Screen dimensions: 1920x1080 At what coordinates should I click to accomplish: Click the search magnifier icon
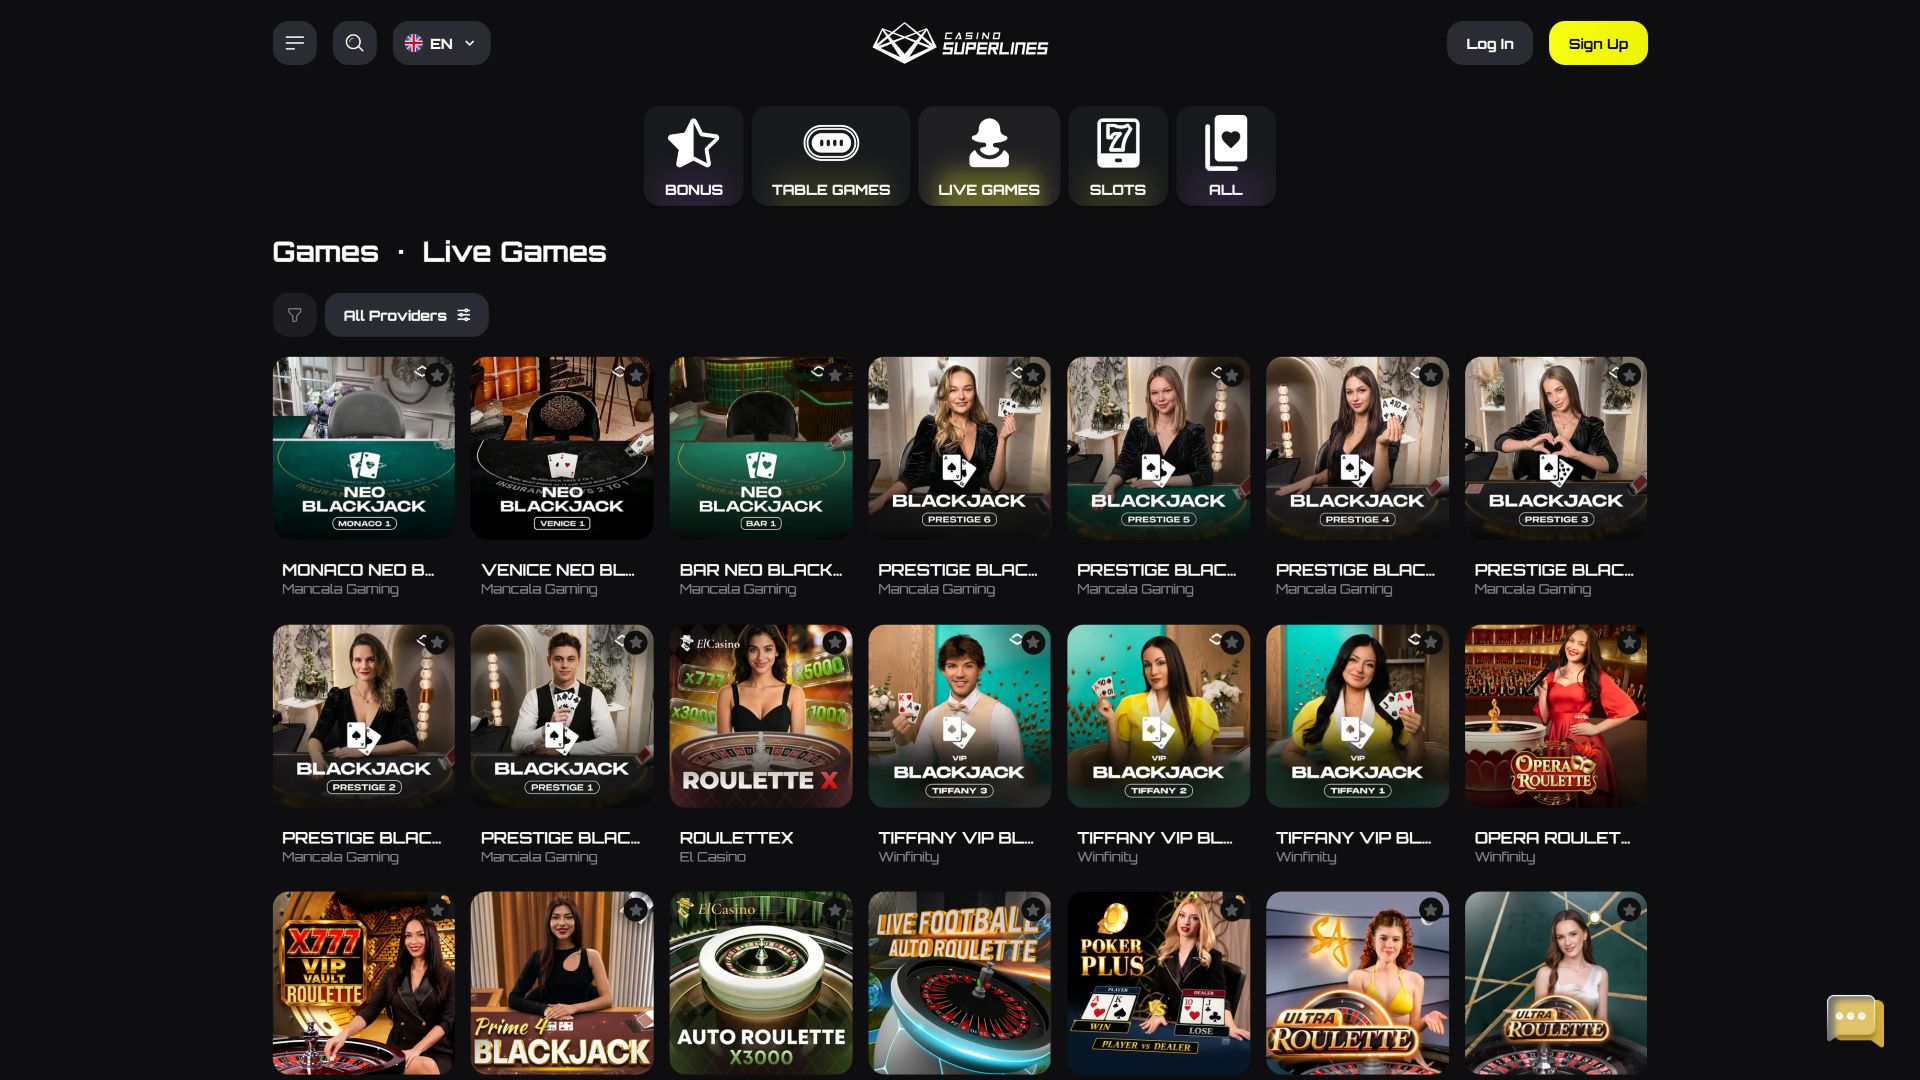(354, 43)
